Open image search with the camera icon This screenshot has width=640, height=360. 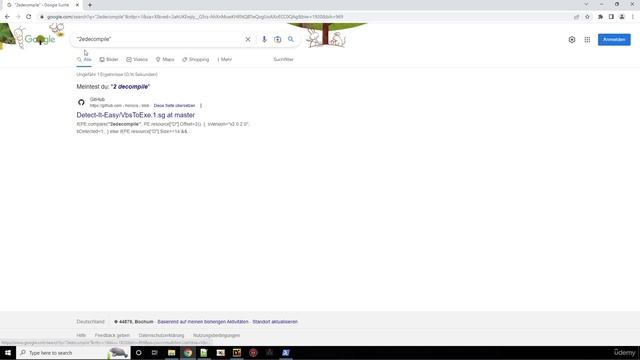(278, 39)
